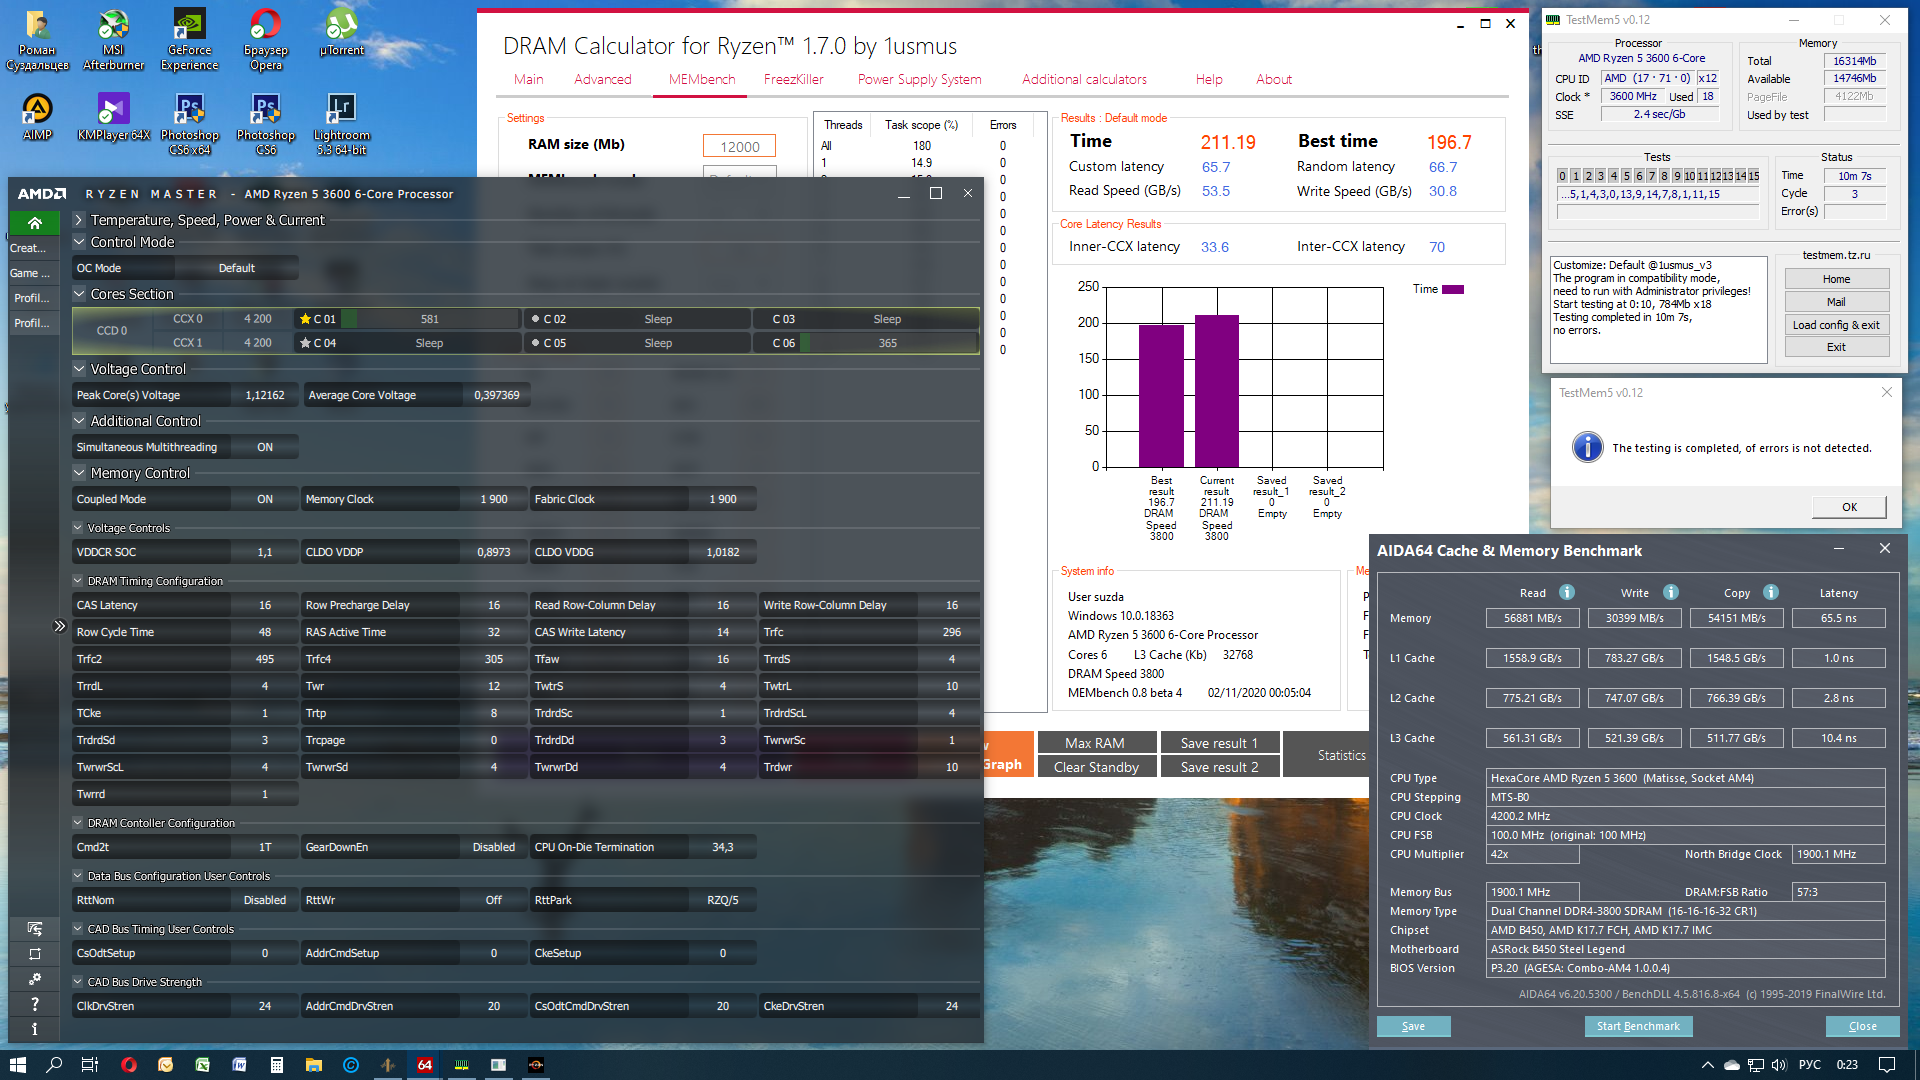Screen dimensions: 1920x1080
Task: Open the FreezKiller tab
Action: [793, 79]
